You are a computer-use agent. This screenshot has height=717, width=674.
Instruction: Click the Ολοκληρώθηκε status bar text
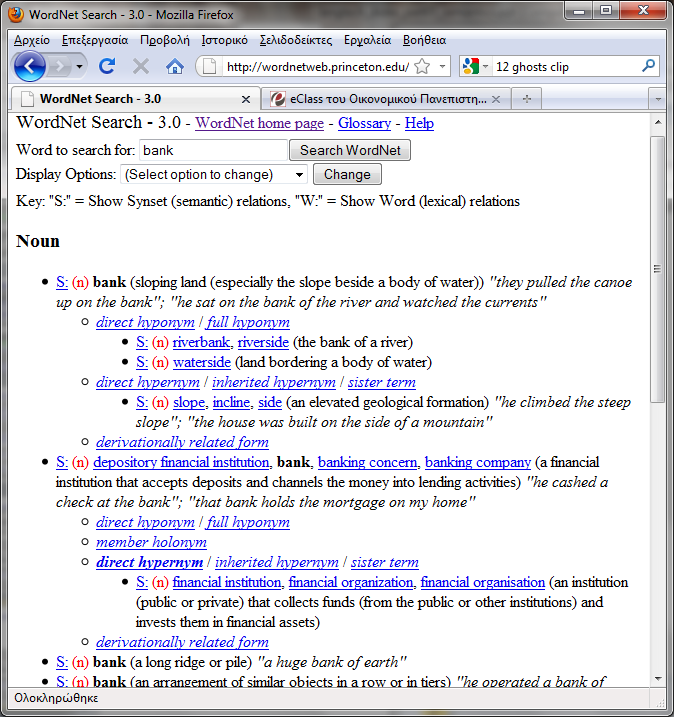[x=56, y=698]
